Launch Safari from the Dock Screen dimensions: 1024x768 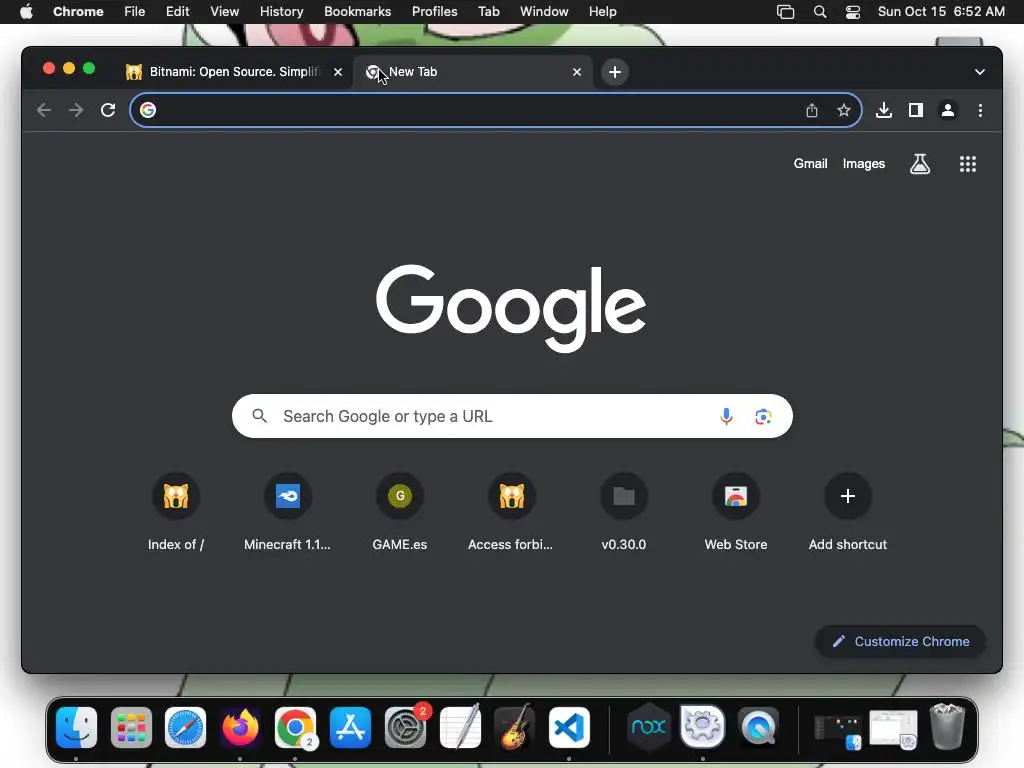click(185, 728)
